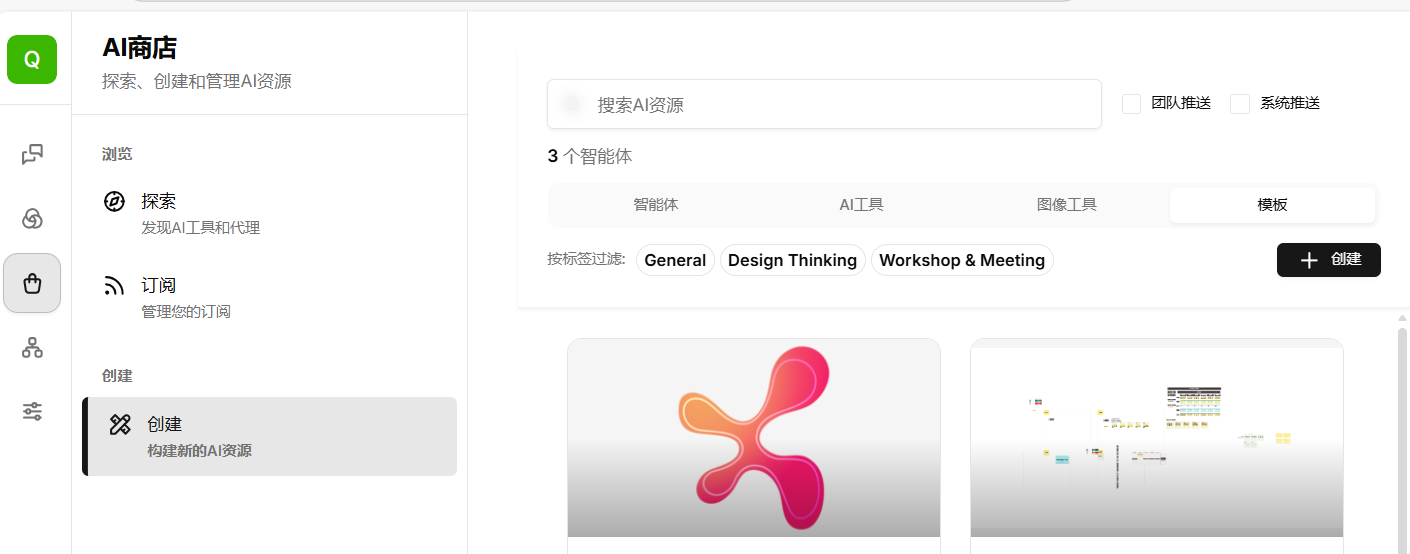
Task: Open the AI store shopping bag icon
Action: (32, 283)
